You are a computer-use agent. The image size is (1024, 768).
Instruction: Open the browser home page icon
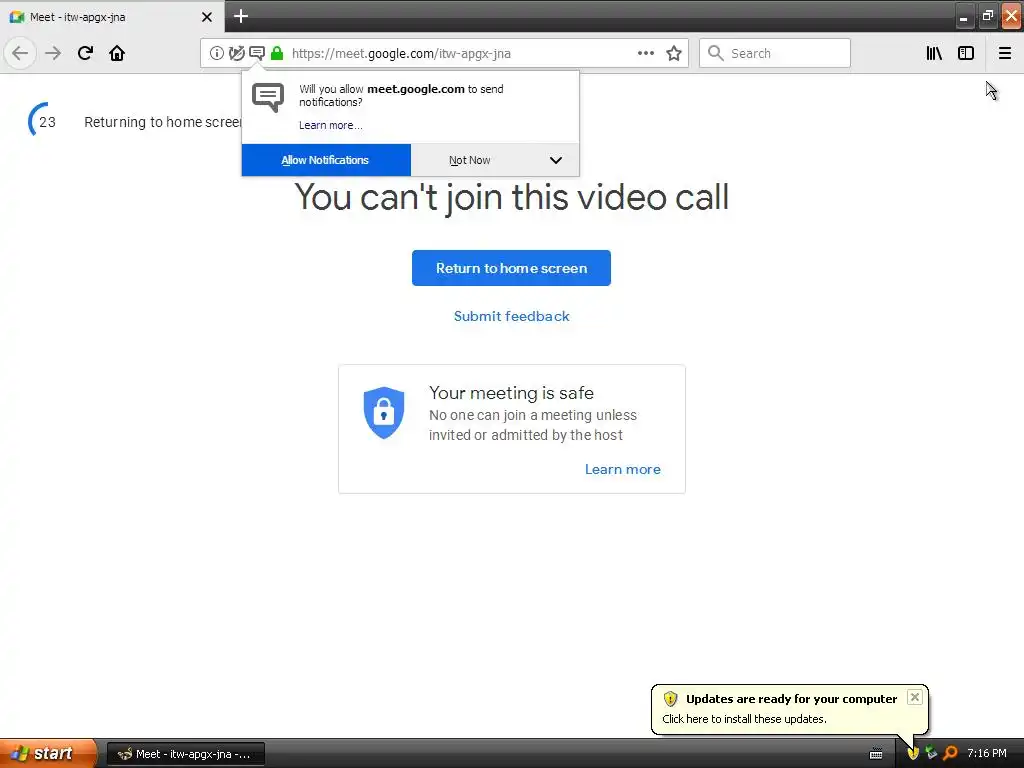tap(117, 53)
